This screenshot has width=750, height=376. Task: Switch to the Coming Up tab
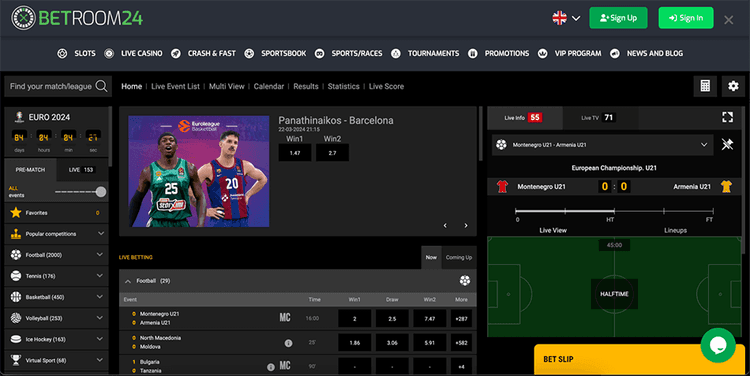click(x=459, y=257)
